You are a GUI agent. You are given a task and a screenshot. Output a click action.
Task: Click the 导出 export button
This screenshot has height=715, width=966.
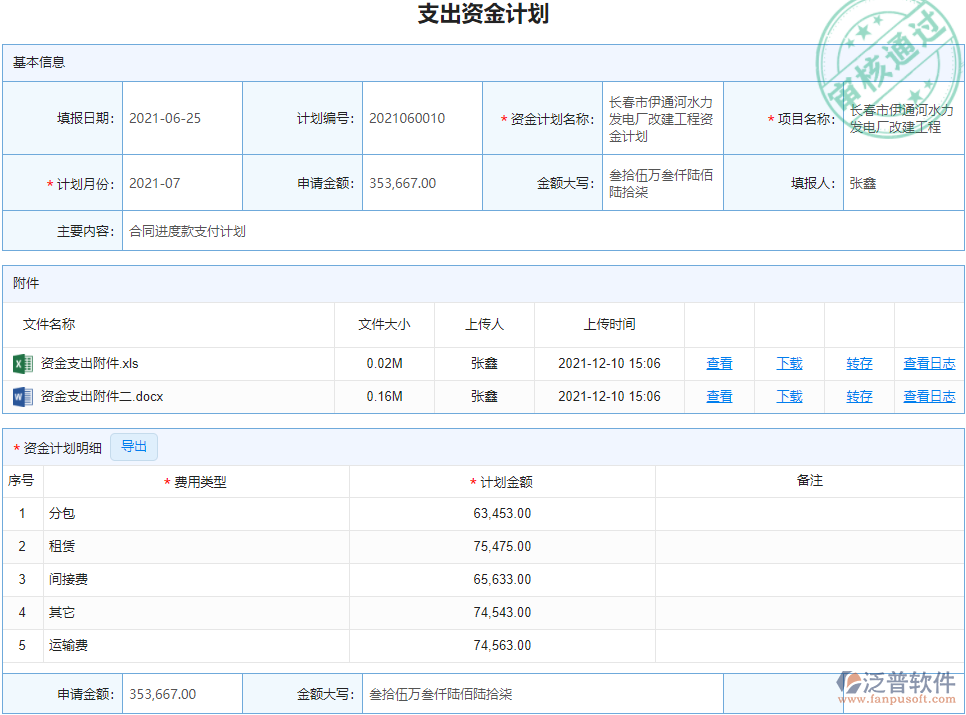pos(134,447)
